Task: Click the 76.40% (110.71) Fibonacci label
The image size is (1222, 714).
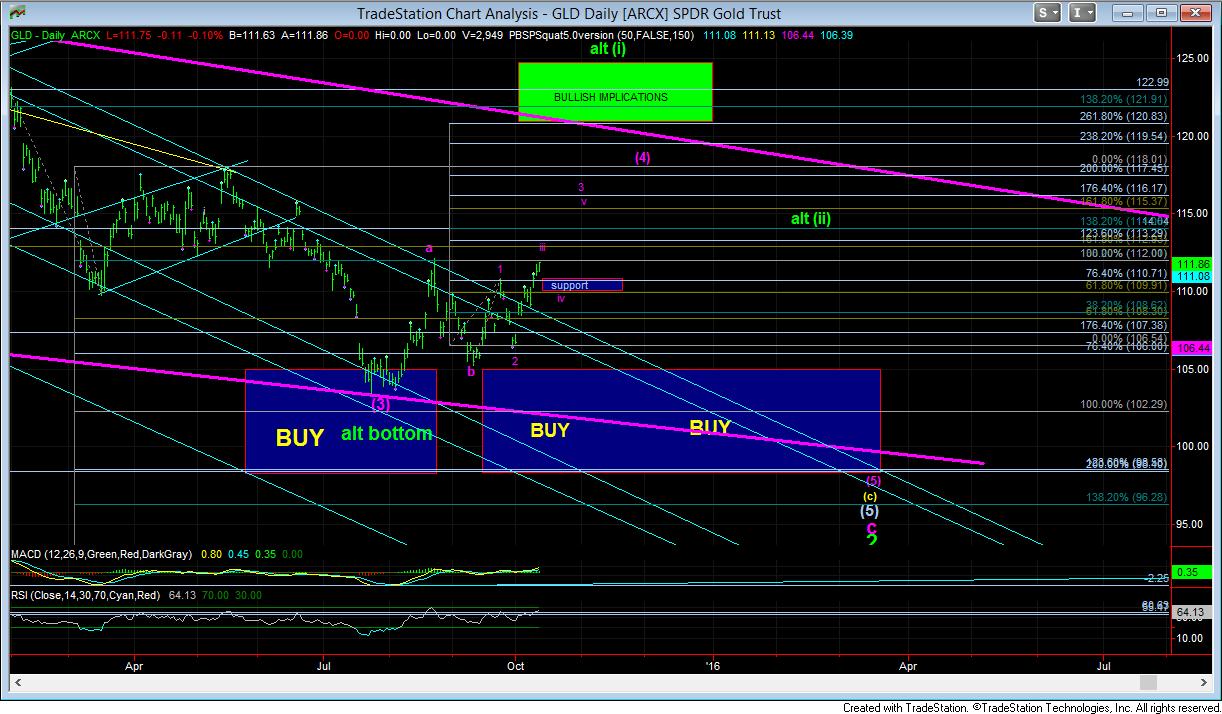Action: [1125, 273]
